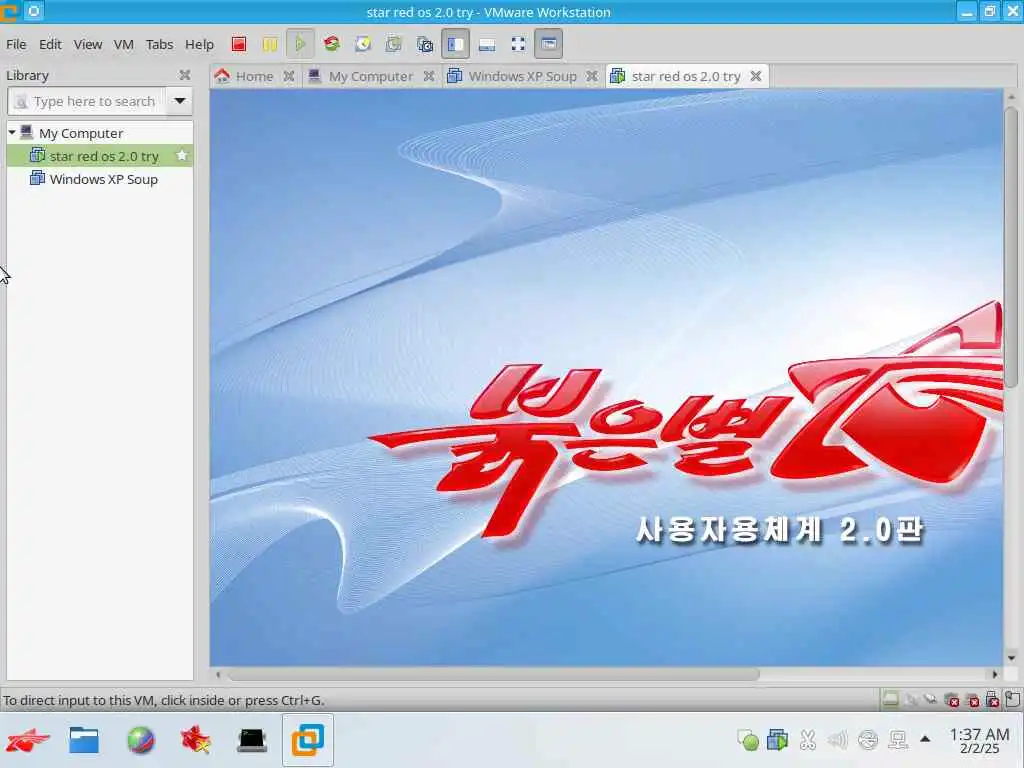Open the clipboard scissors tray icon
Viewport: 1024px width, 768px height.
click(x=808, y=740)
